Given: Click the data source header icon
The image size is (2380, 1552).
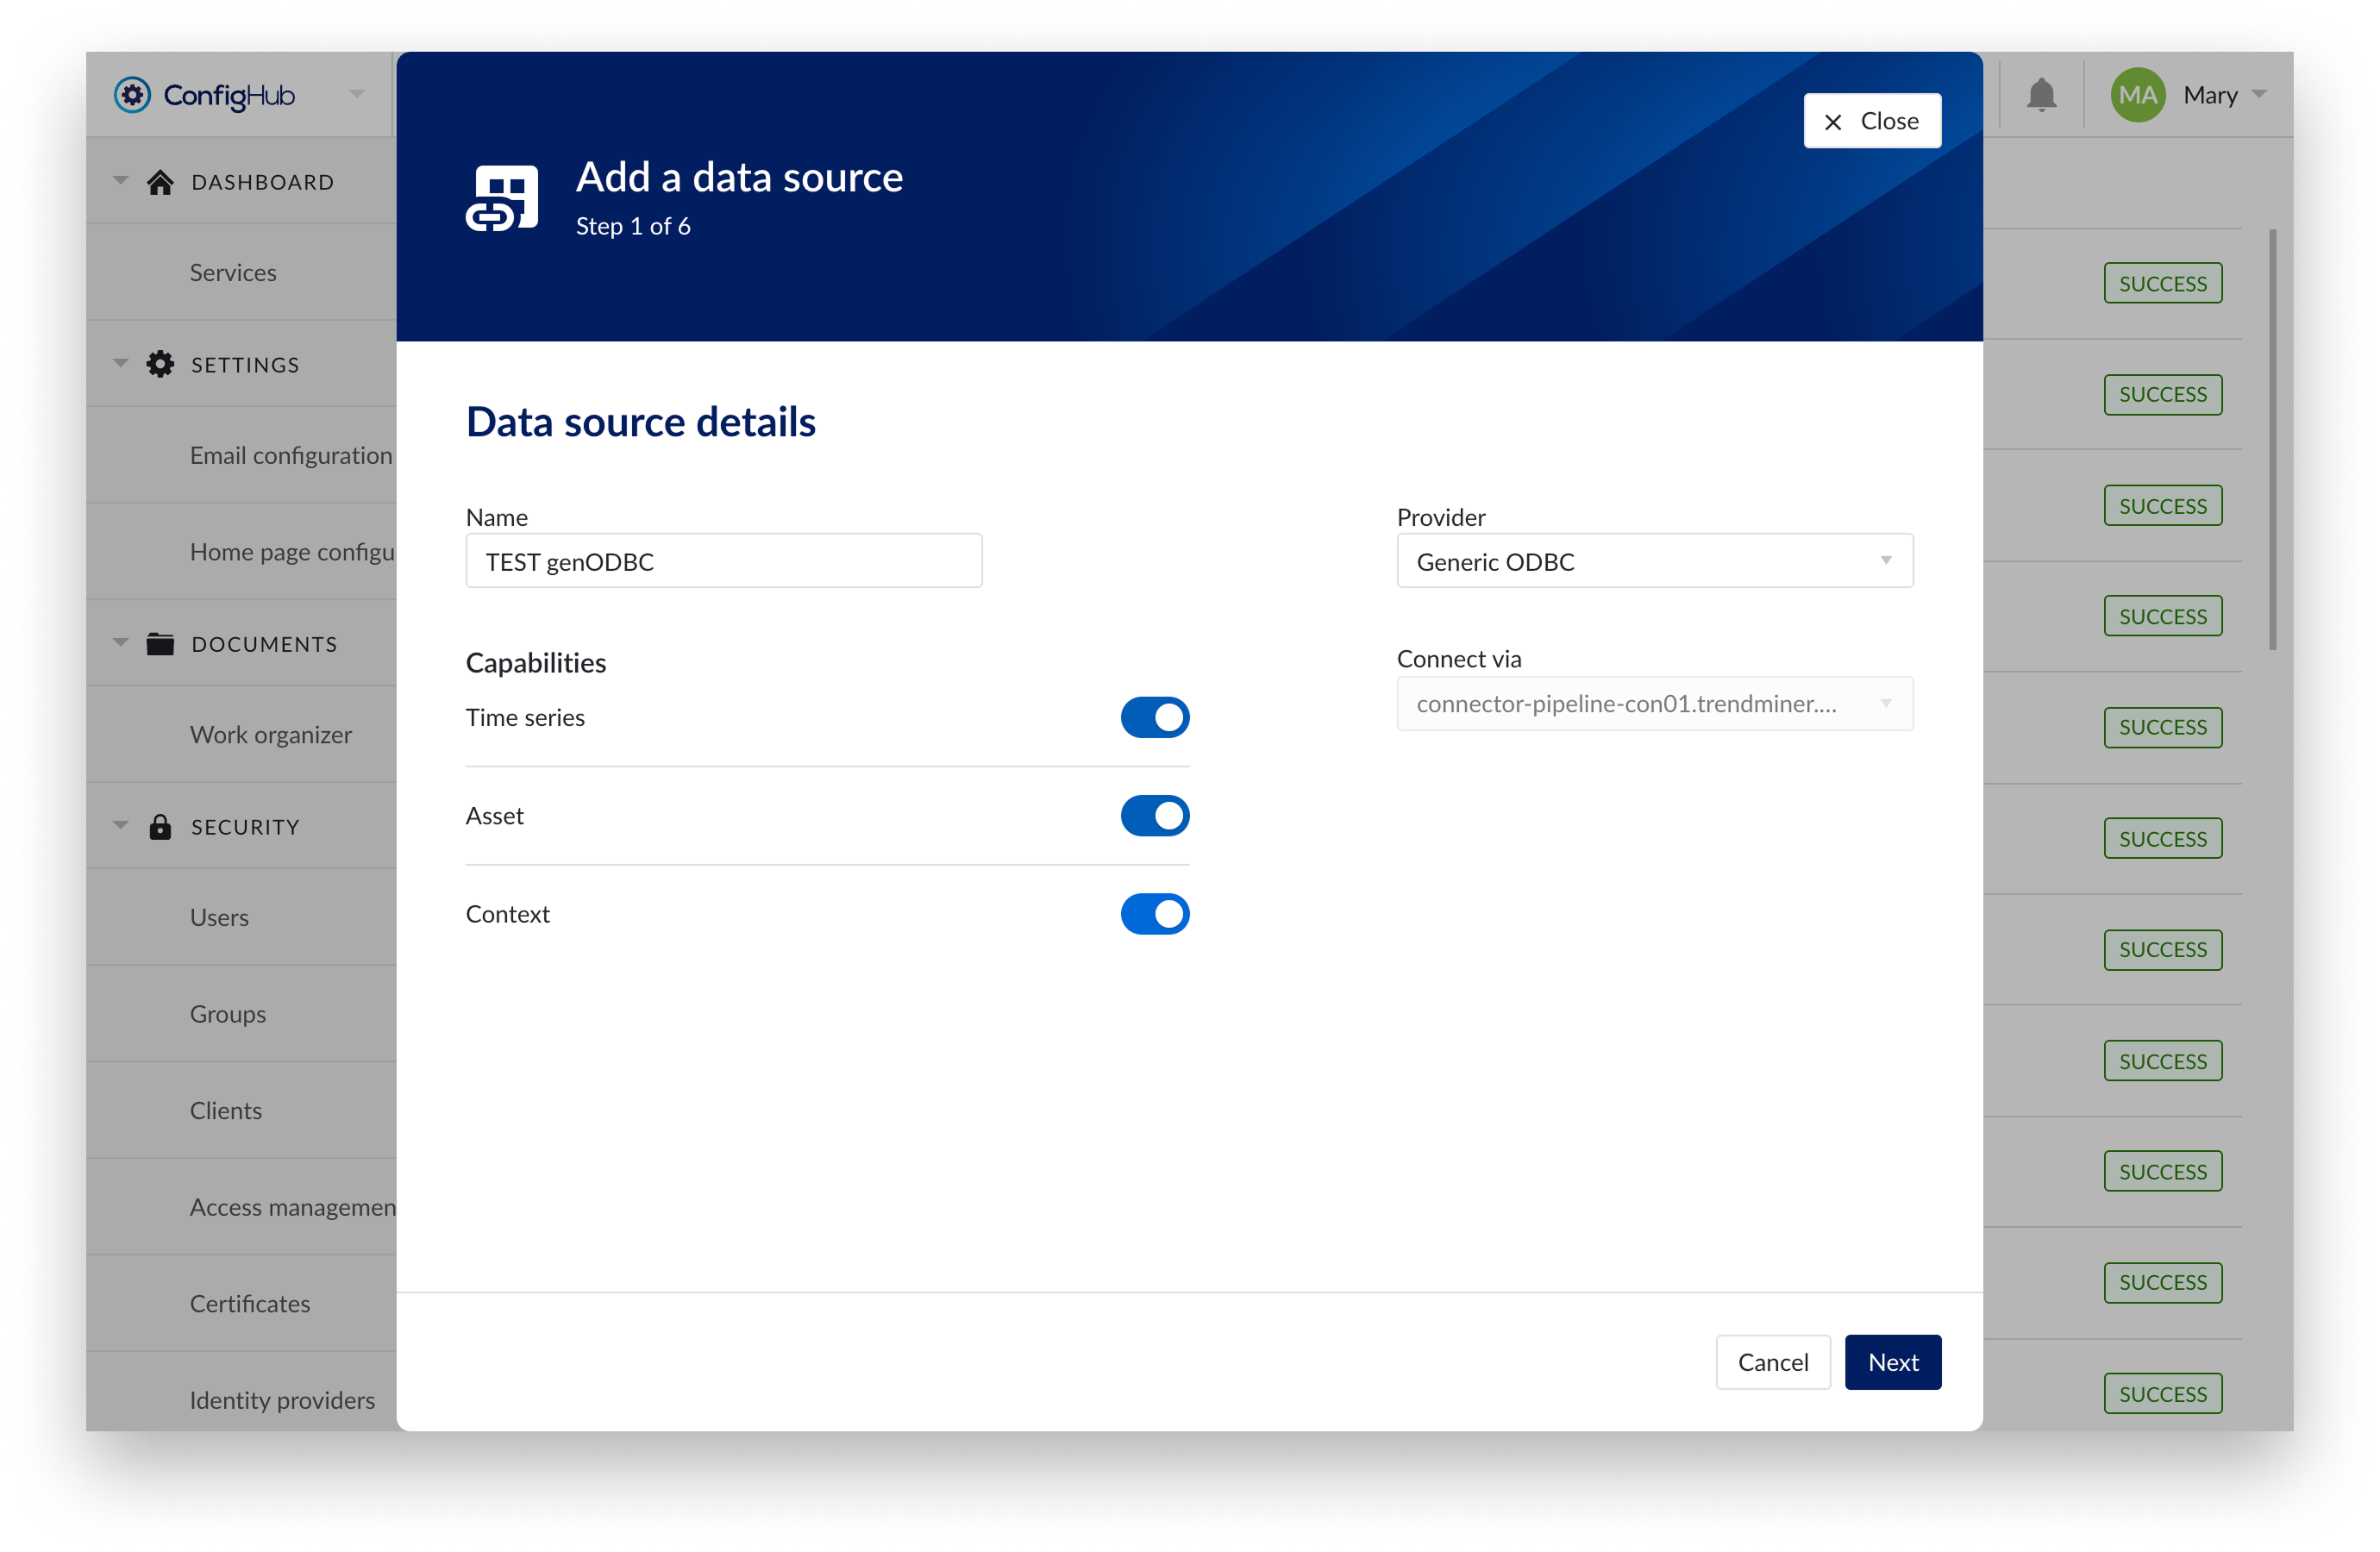Looking at the screenshot, I should tap(502, 198).
